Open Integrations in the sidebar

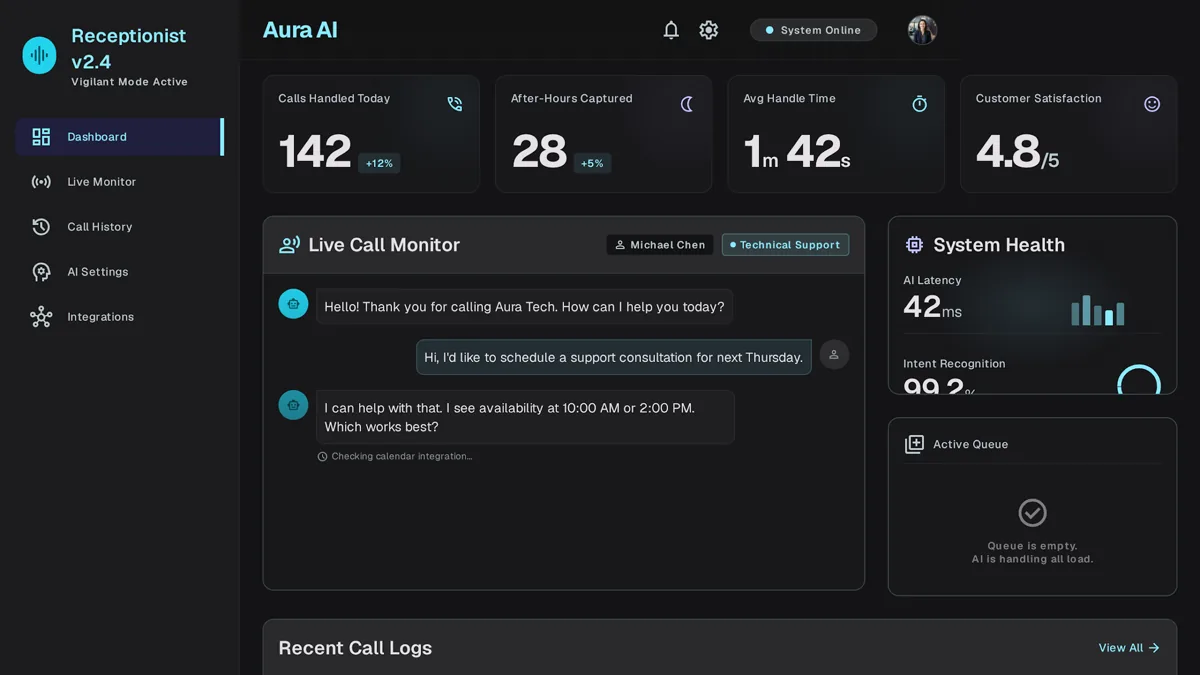119,317
